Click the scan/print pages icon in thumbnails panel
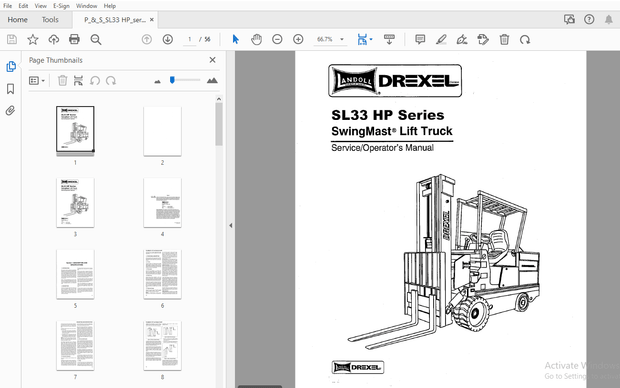 click(x=78, y=81)
